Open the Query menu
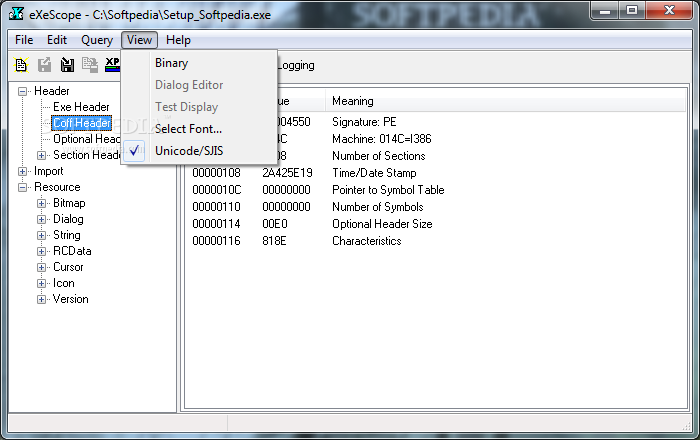The image size is (700, 440). click(97, 40)
